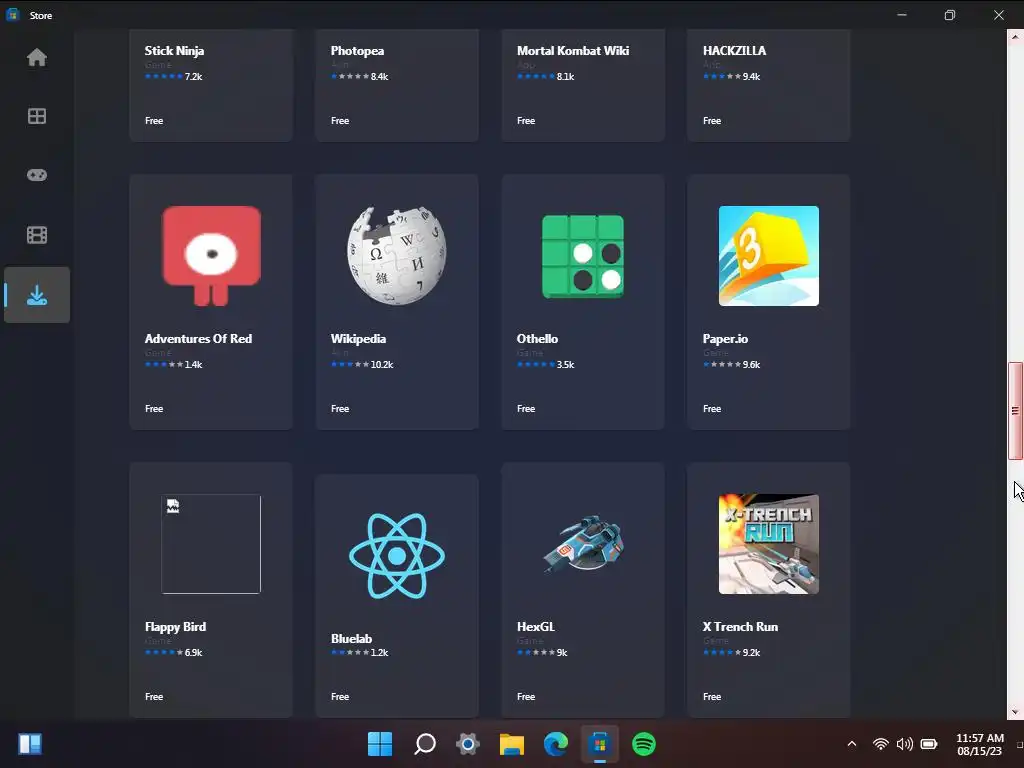Open the HexGL spaceship icon
Screen dimensions: 1024x768
(x=583, y=544)
